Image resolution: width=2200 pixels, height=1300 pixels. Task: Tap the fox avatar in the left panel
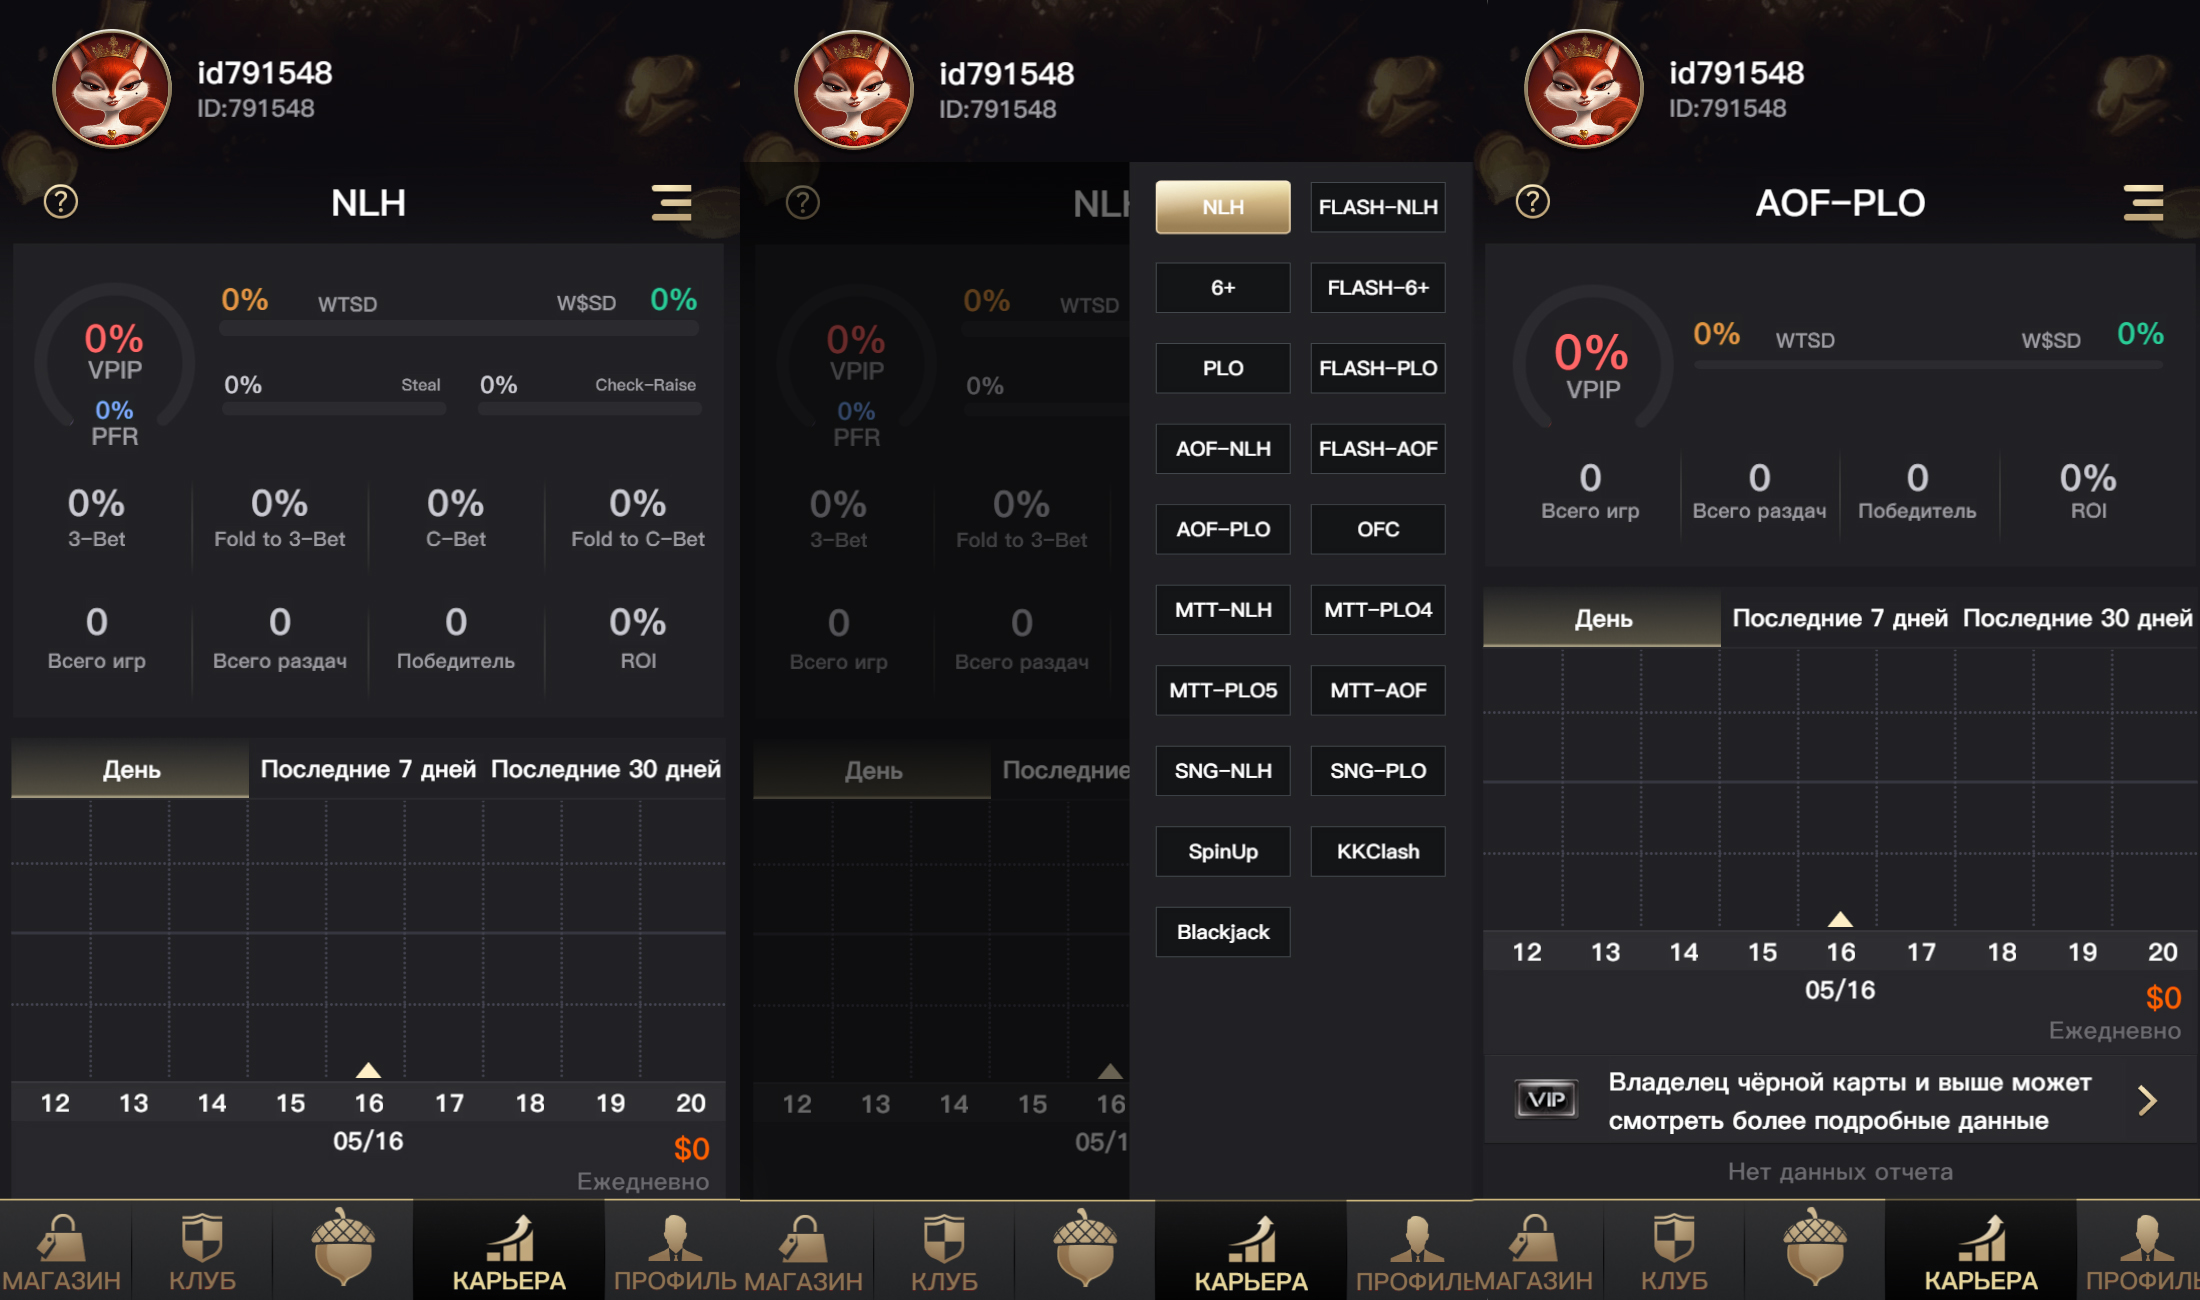tap(112, 89)
